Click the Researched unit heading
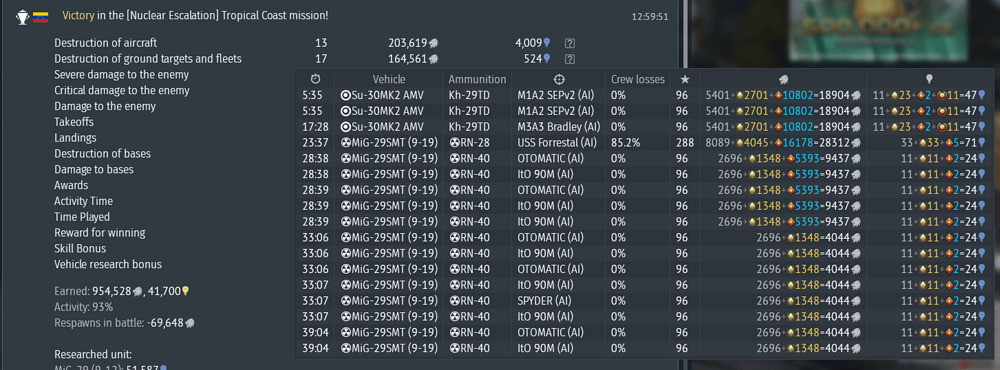Viewport: 1000px width, 370px height. [93, 355]
